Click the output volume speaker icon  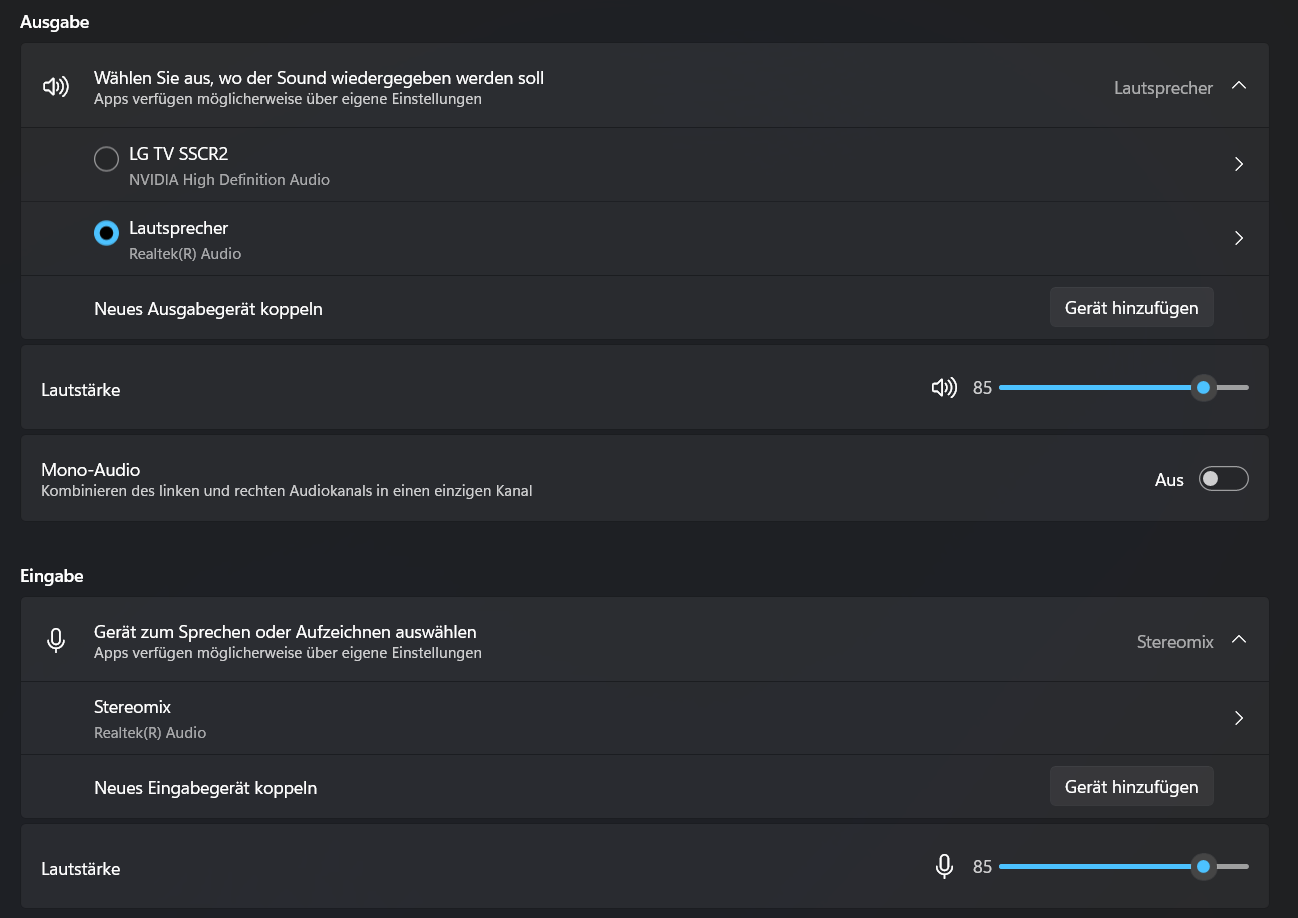pyautogui.click(x=943, y=388)
